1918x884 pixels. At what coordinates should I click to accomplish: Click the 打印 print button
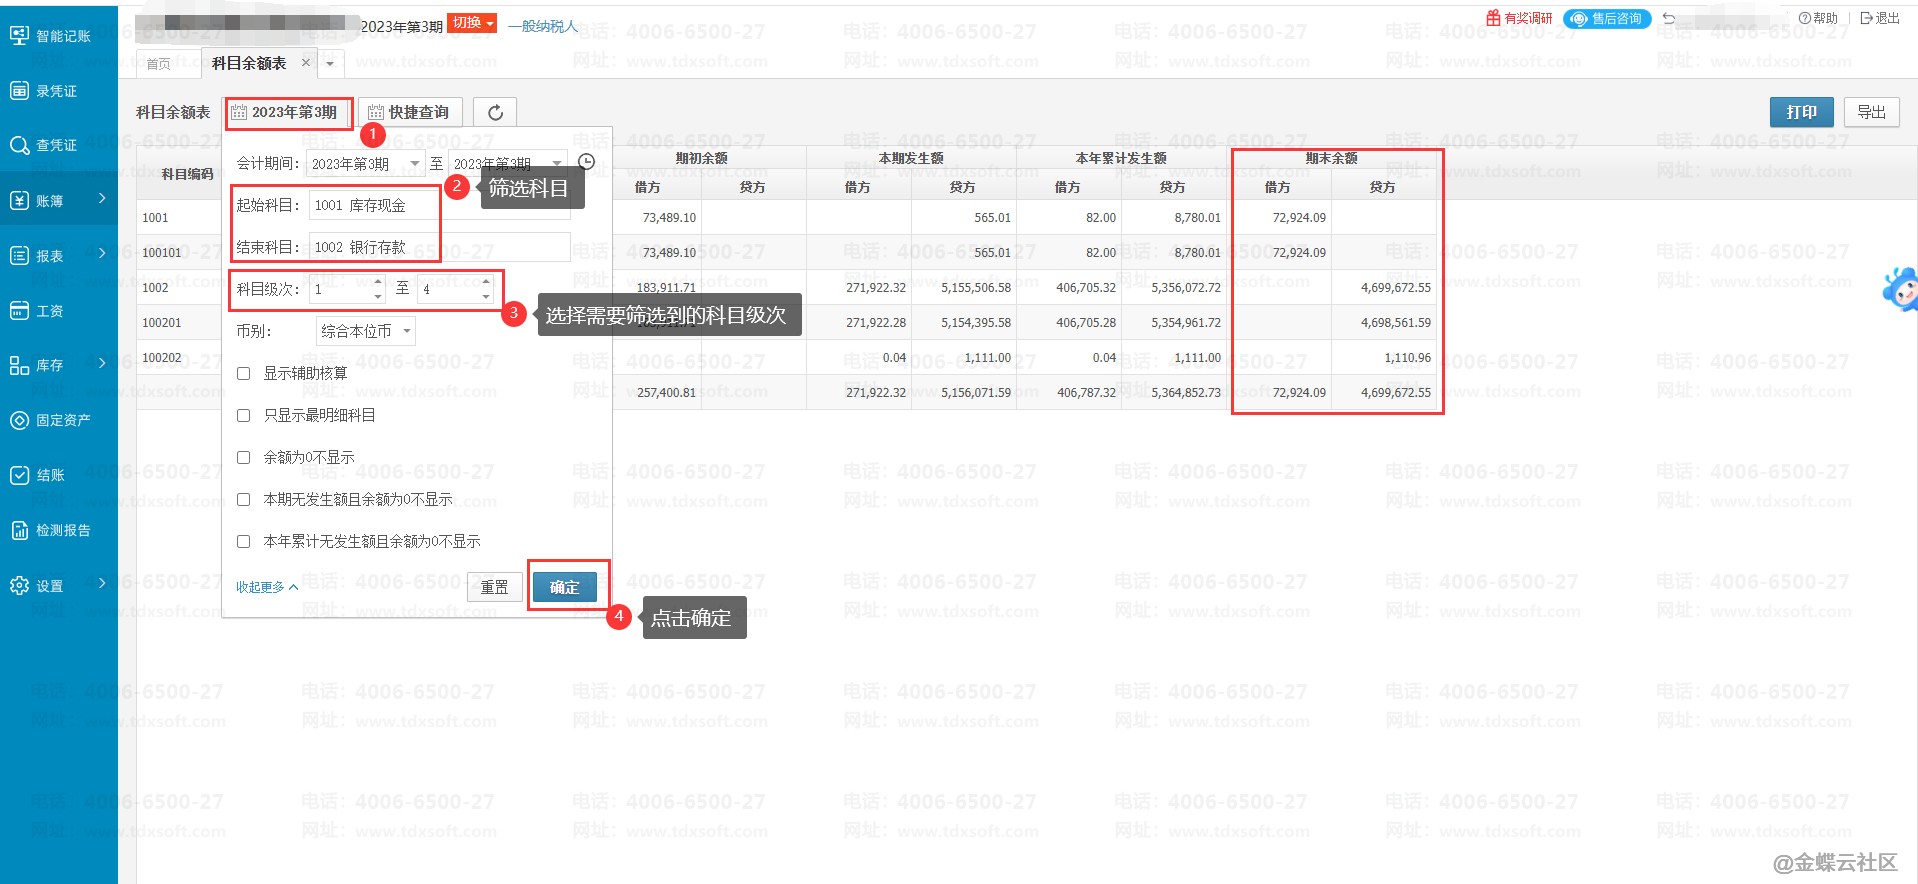pyautogui.click(x=1801, y=112)
